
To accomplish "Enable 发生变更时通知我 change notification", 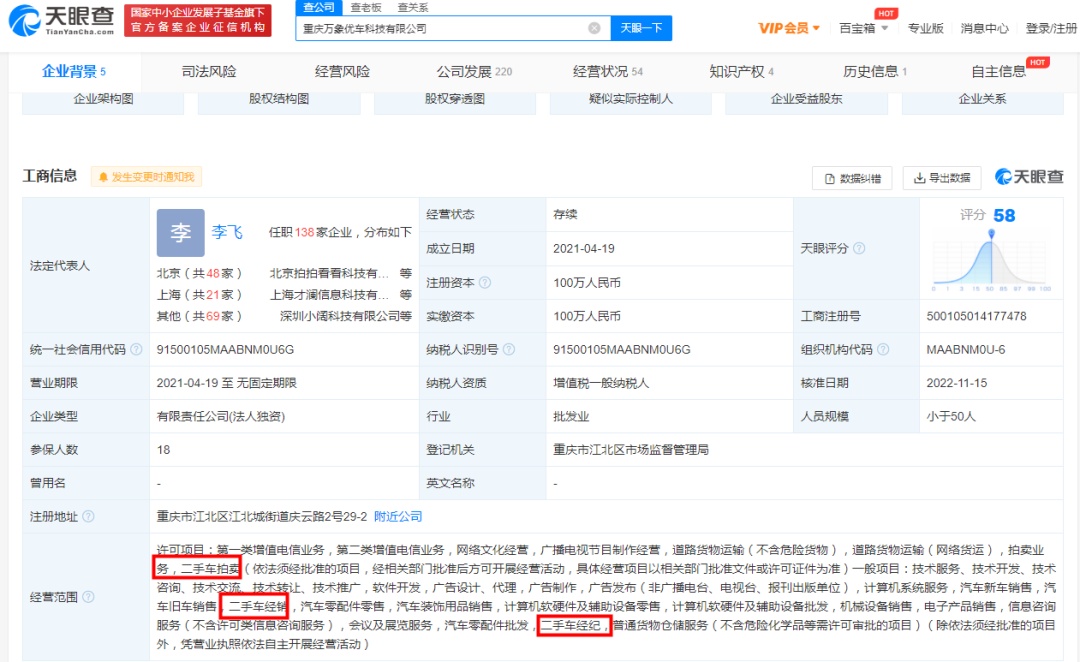I will (147, 177).
